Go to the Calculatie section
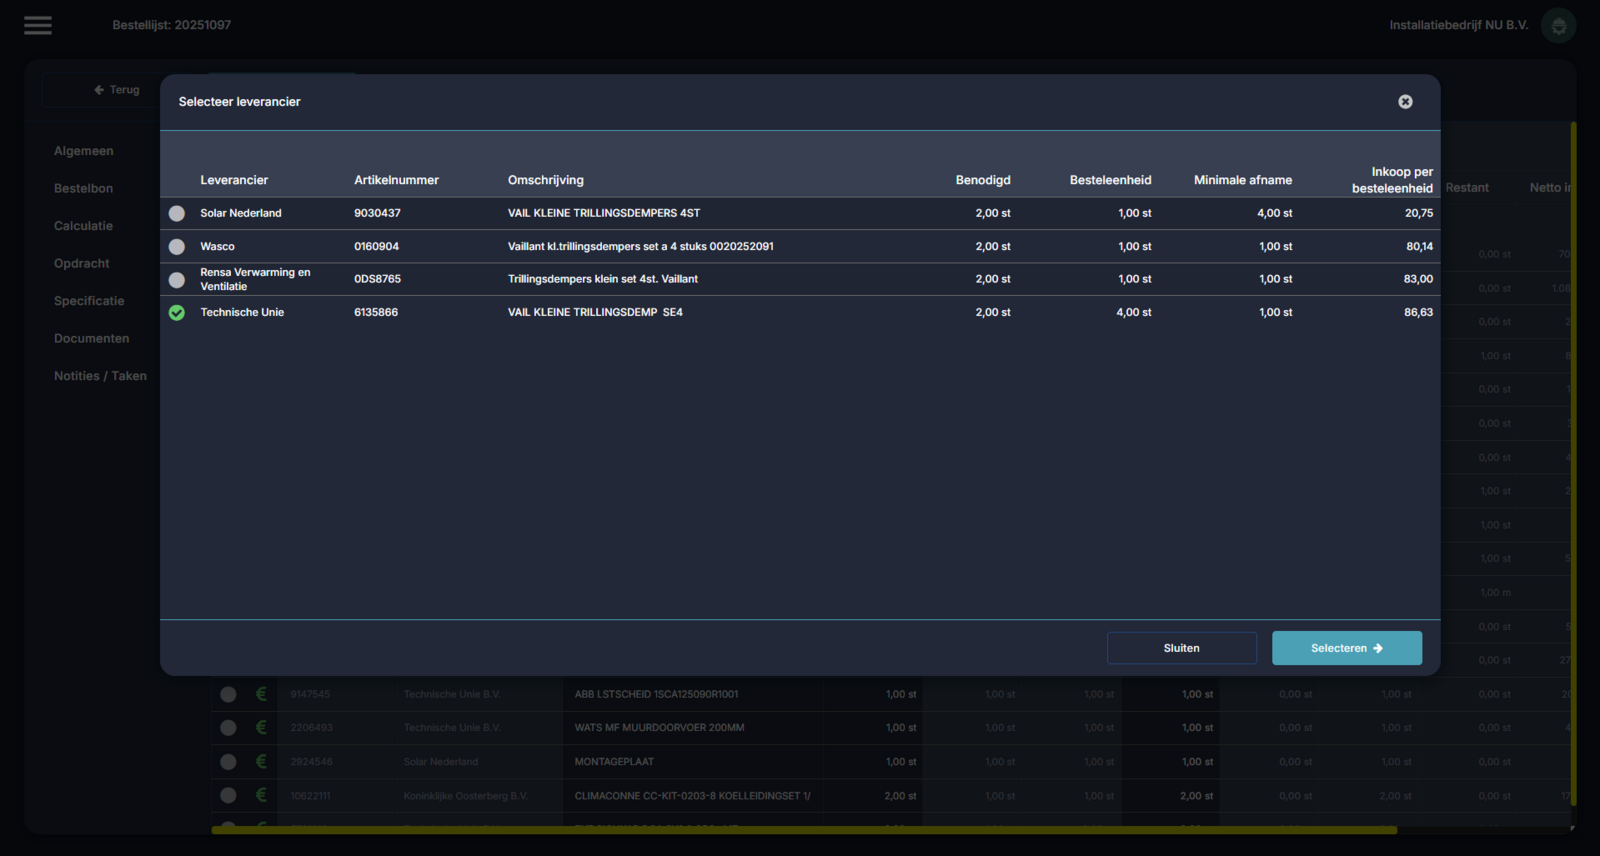This screenshot has height=856, width=1600. (84, 226)
